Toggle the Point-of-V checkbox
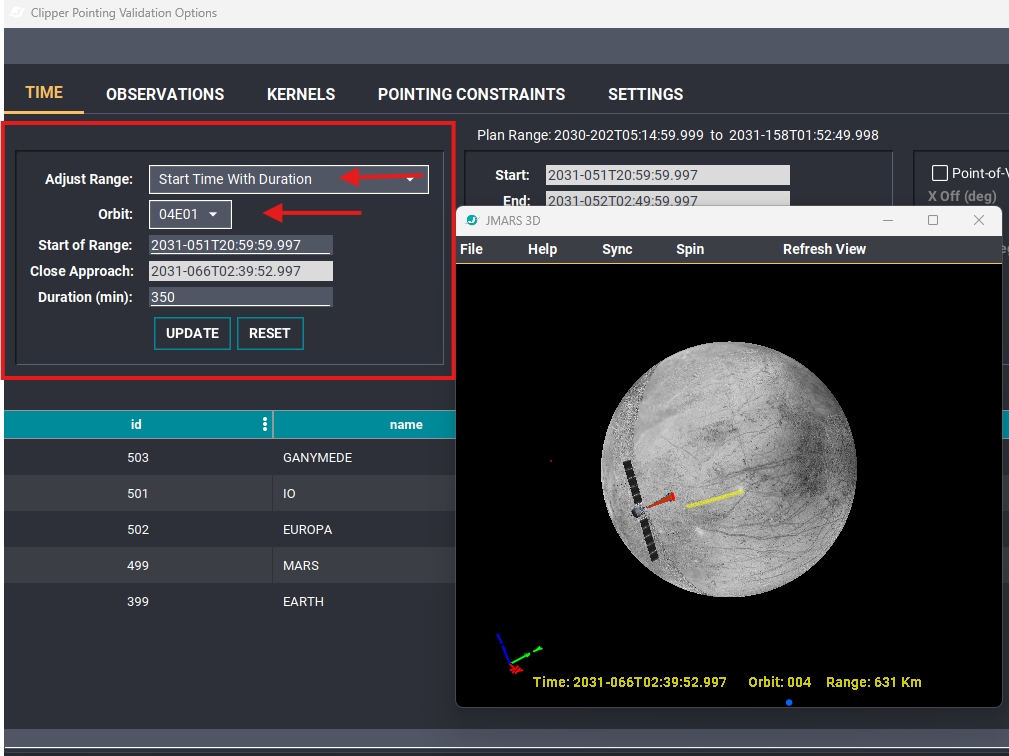The width and height of the screenshot is (1009, 756). [940, 173]
